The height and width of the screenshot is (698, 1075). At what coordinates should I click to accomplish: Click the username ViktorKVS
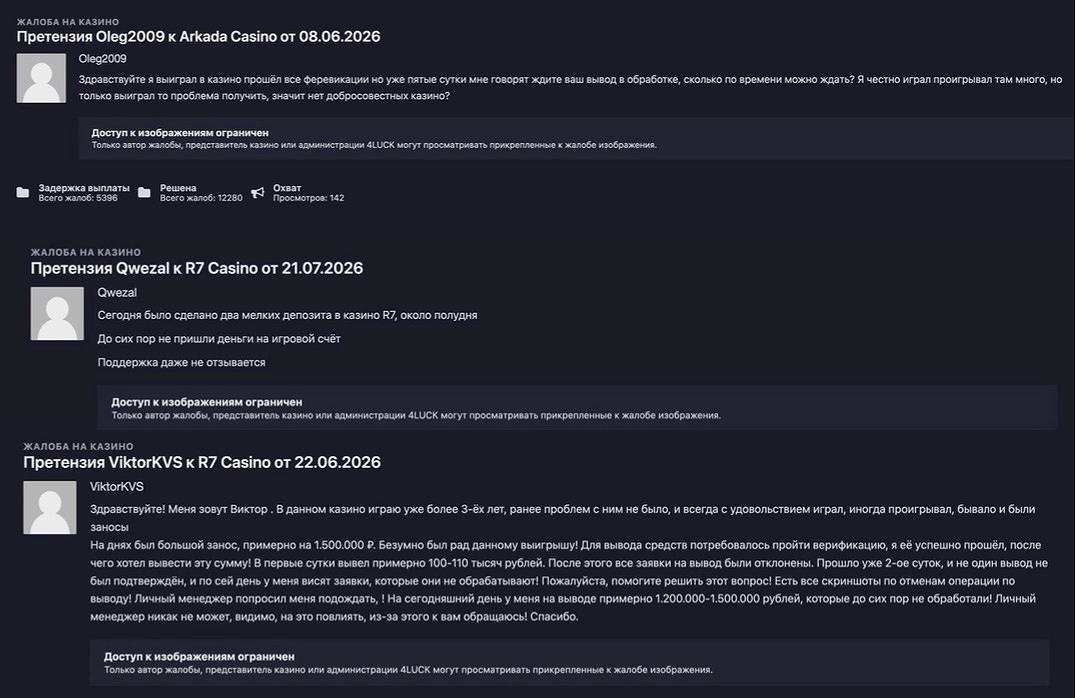click(x=117, y=487)
